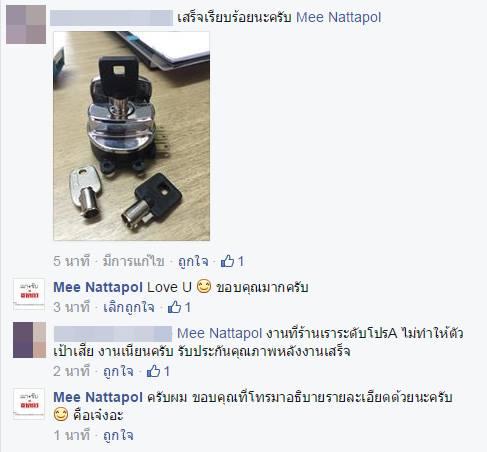
Task: Like the last comment by Mee Nattapol
Action: (x=118, y=435)
